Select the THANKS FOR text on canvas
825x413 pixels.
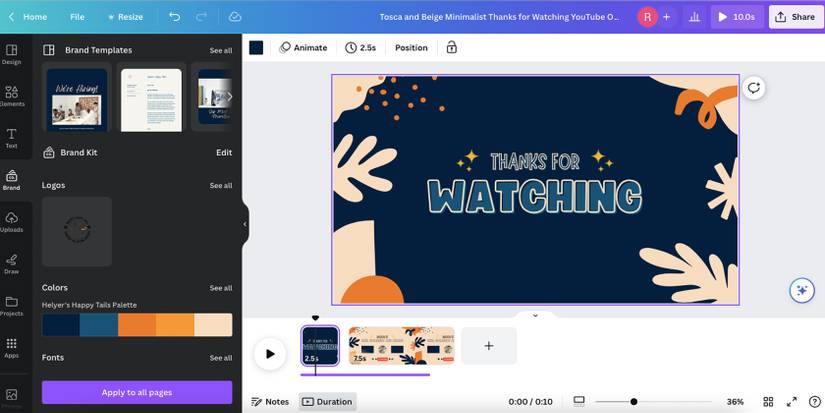(x=535, y=162)
